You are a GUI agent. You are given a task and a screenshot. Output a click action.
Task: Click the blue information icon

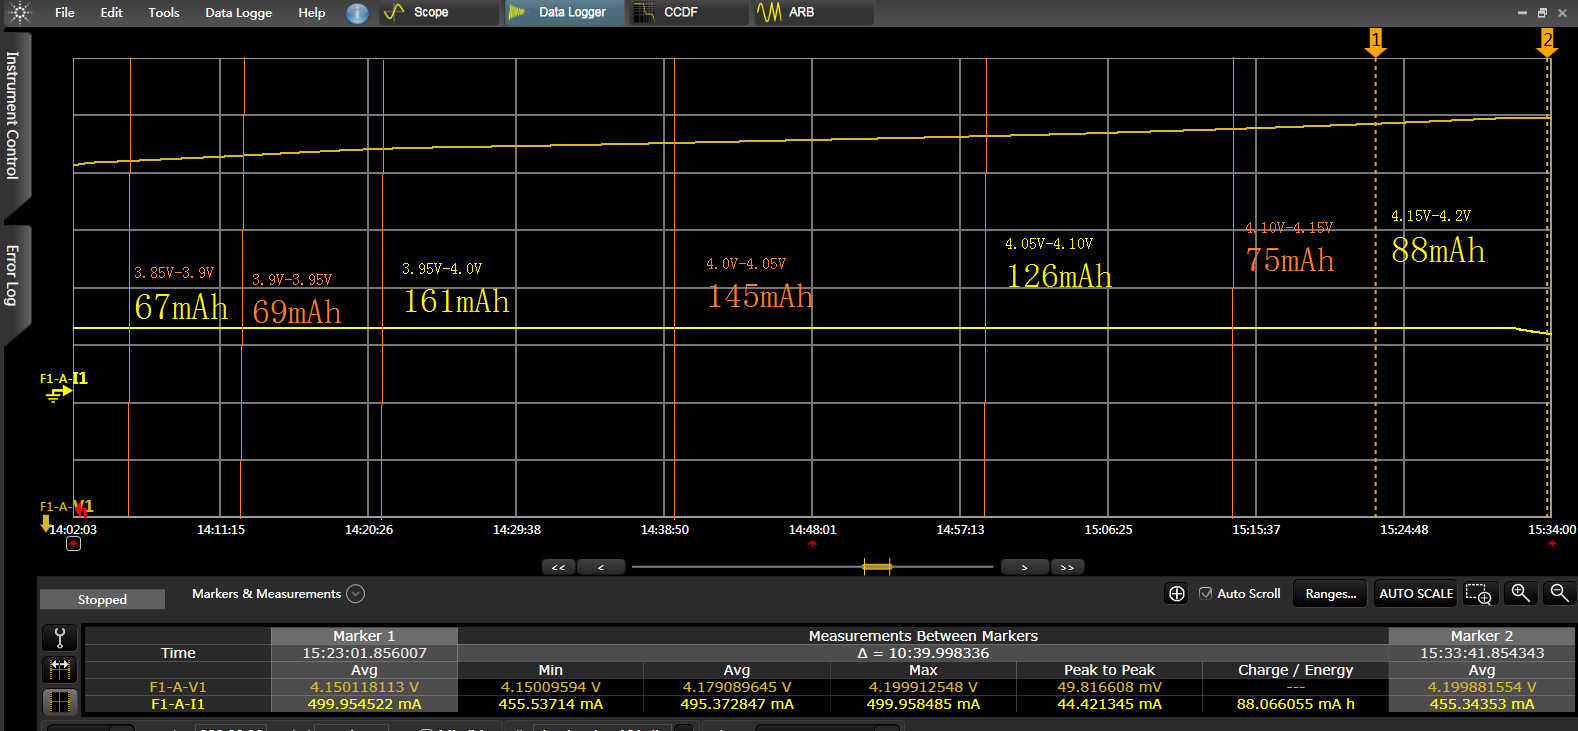click(357, 13)
